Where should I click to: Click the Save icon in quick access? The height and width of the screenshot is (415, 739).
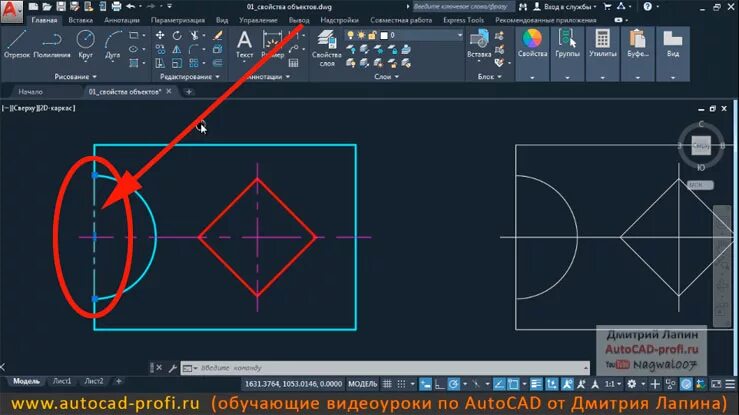click(x=61, y=7)
